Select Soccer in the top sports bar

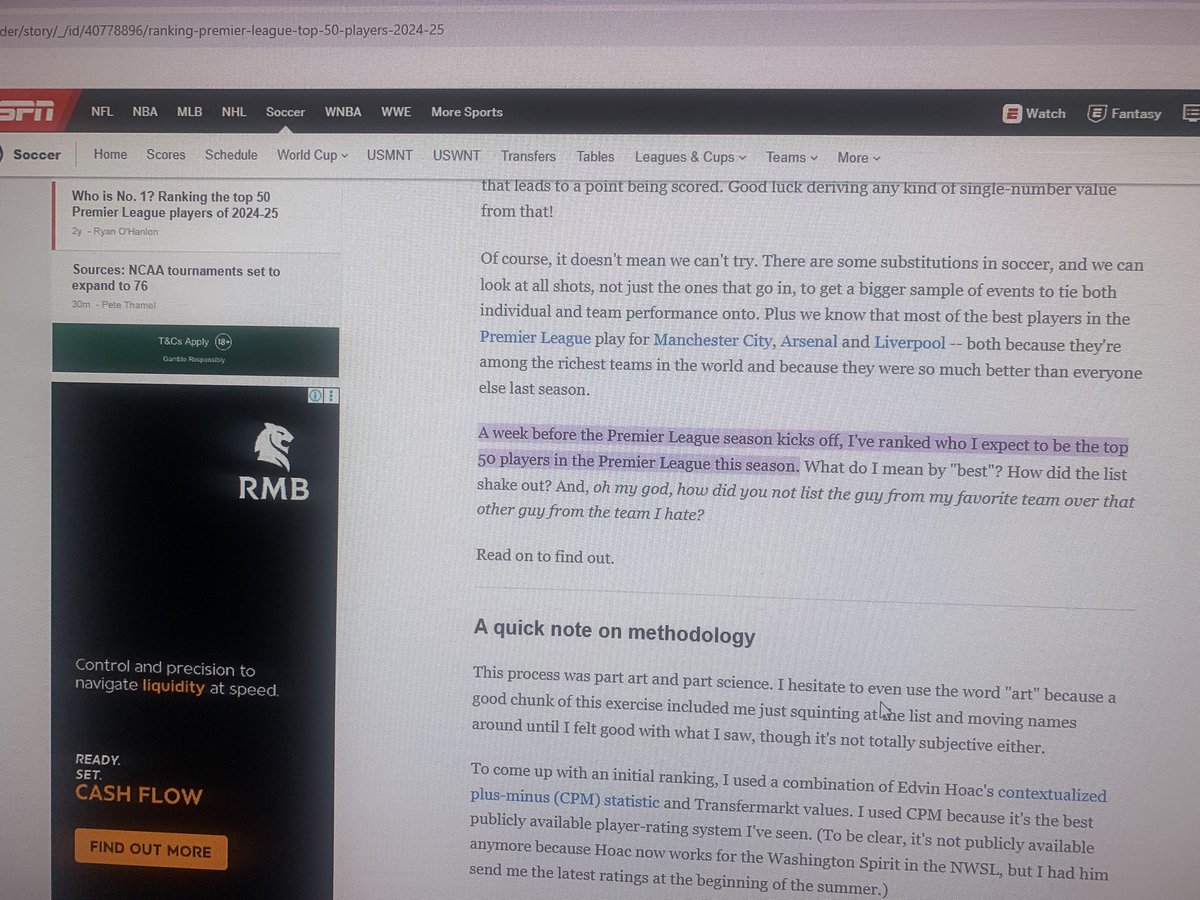click(285, 112)
